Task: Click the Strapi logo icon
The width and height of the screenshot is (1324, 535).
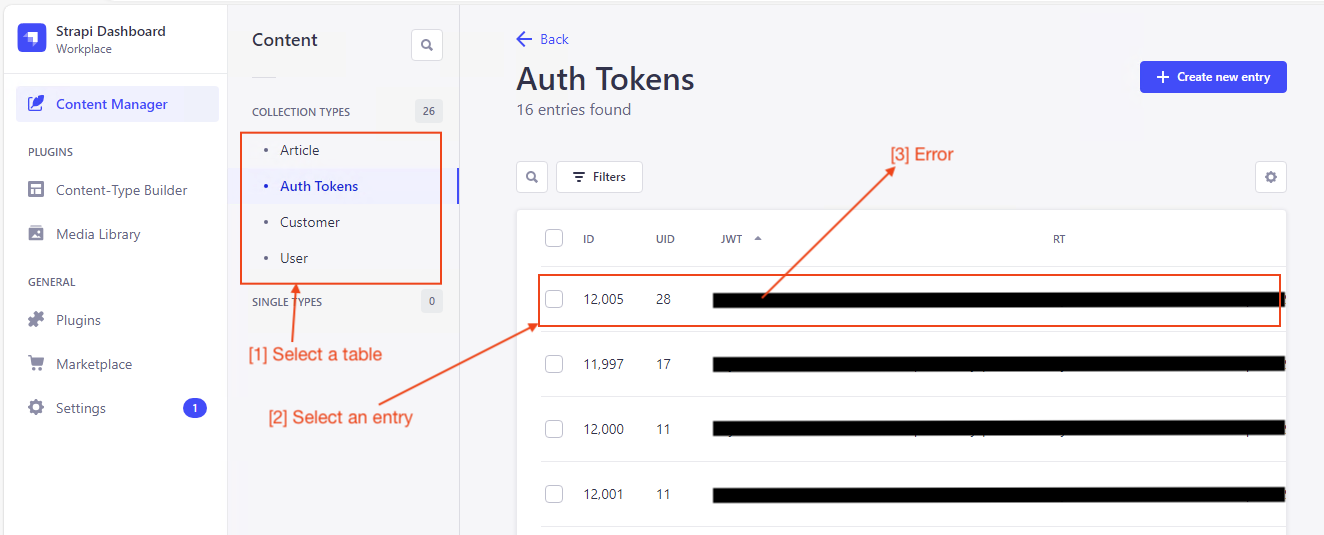Action: pos(32,38)
